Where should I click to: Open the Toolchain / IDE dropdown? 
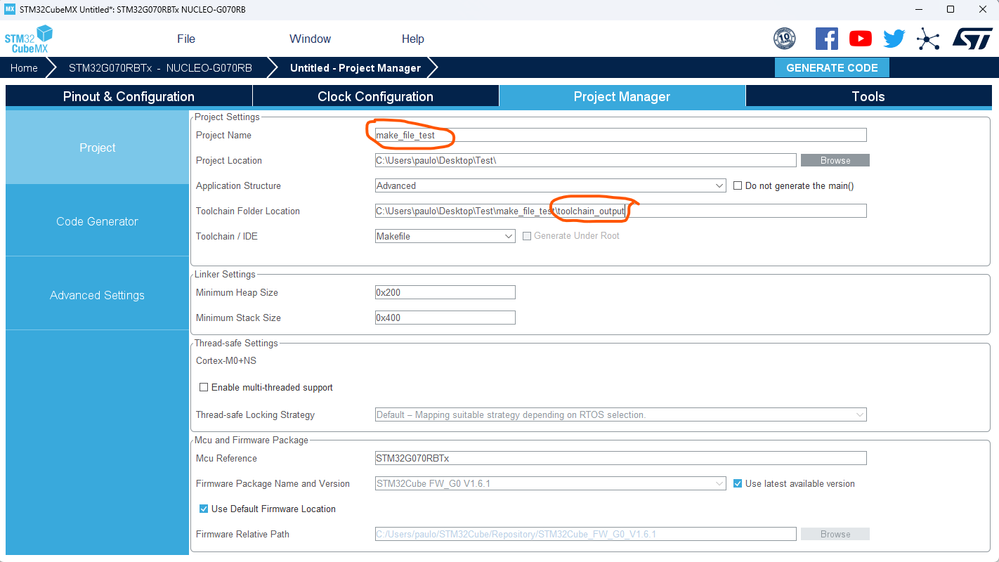(x=445, y=236)
